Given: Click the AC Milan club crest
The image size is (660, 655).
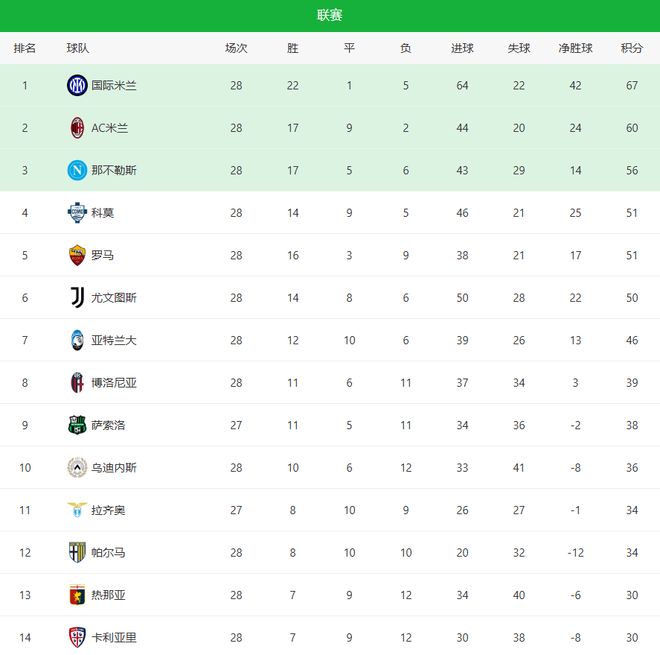Looking at the screenshot, I should tap(77, 128).
